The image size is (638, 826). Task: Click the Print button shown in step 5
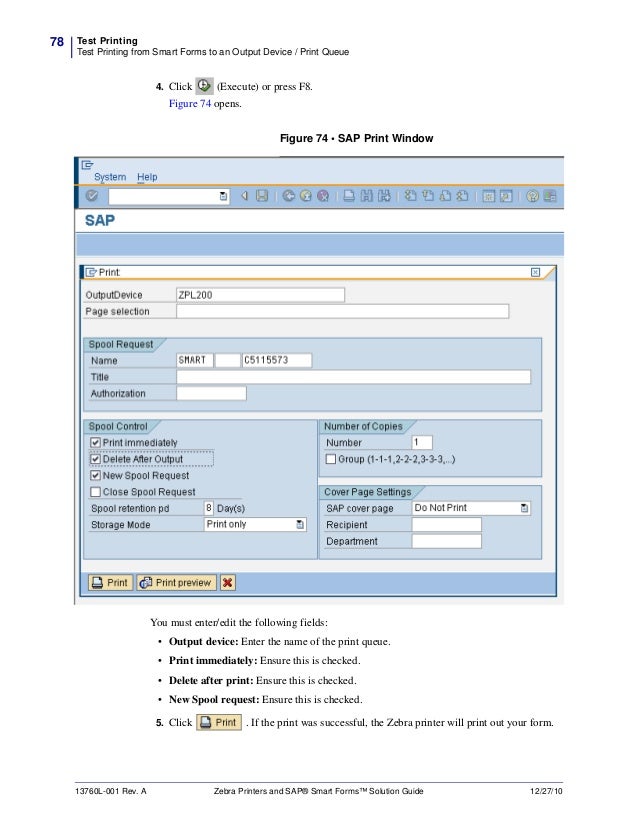(219, 722)
